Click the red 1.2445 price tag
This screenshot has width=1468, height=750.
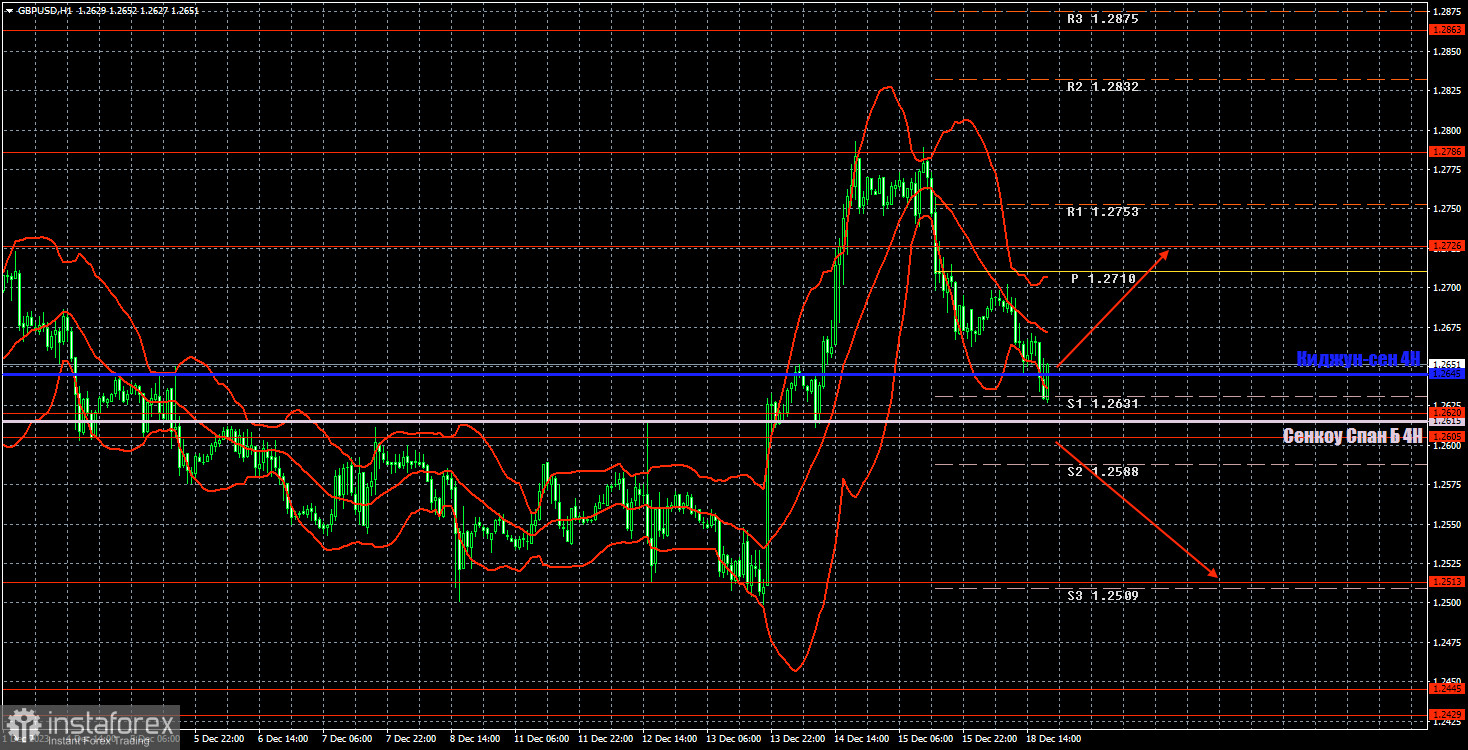point(1447,688)
